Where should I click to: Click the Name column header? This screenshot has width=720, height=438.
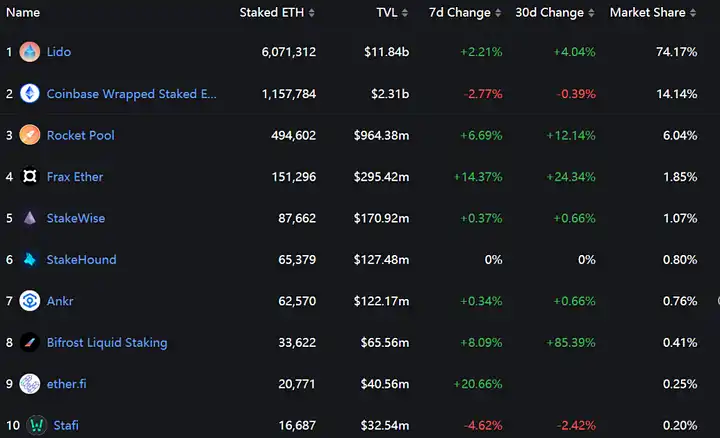click(x=23, y=12)
